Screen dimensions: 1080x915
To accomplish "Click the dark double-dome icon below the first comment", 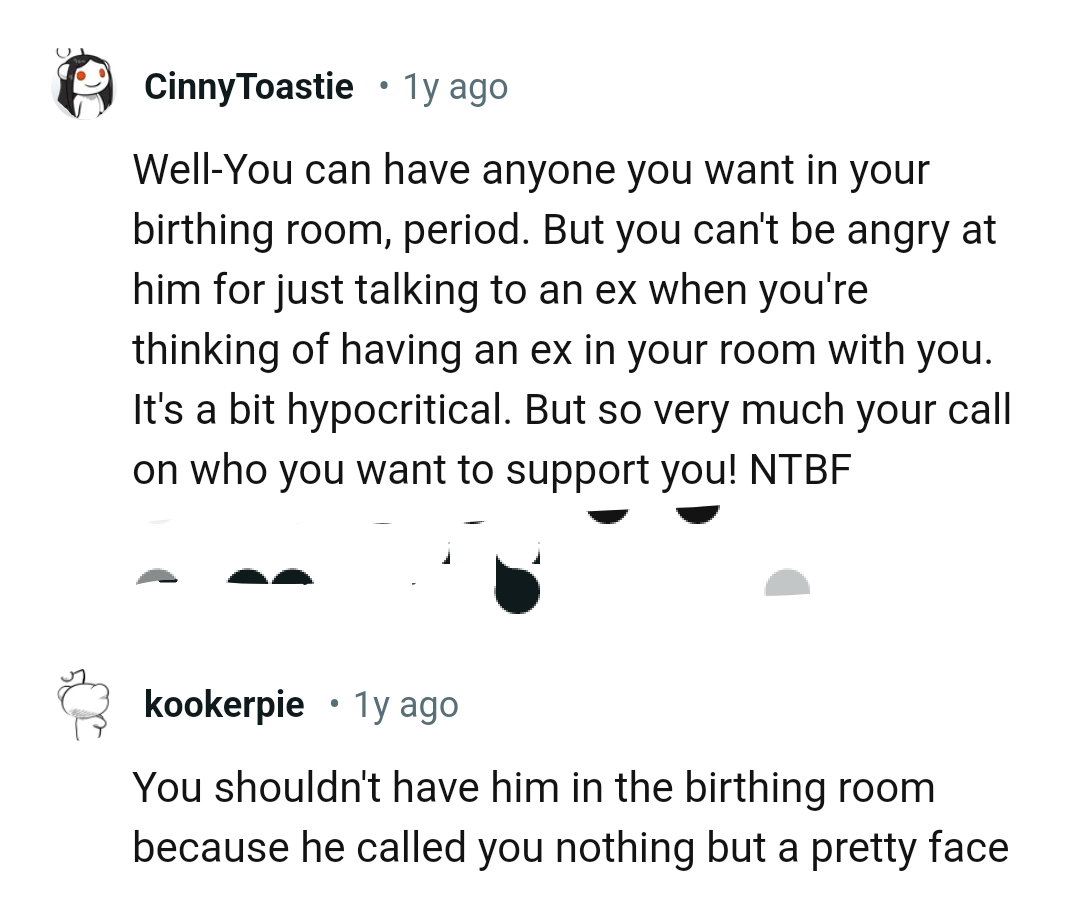I will tap(269, 576).
